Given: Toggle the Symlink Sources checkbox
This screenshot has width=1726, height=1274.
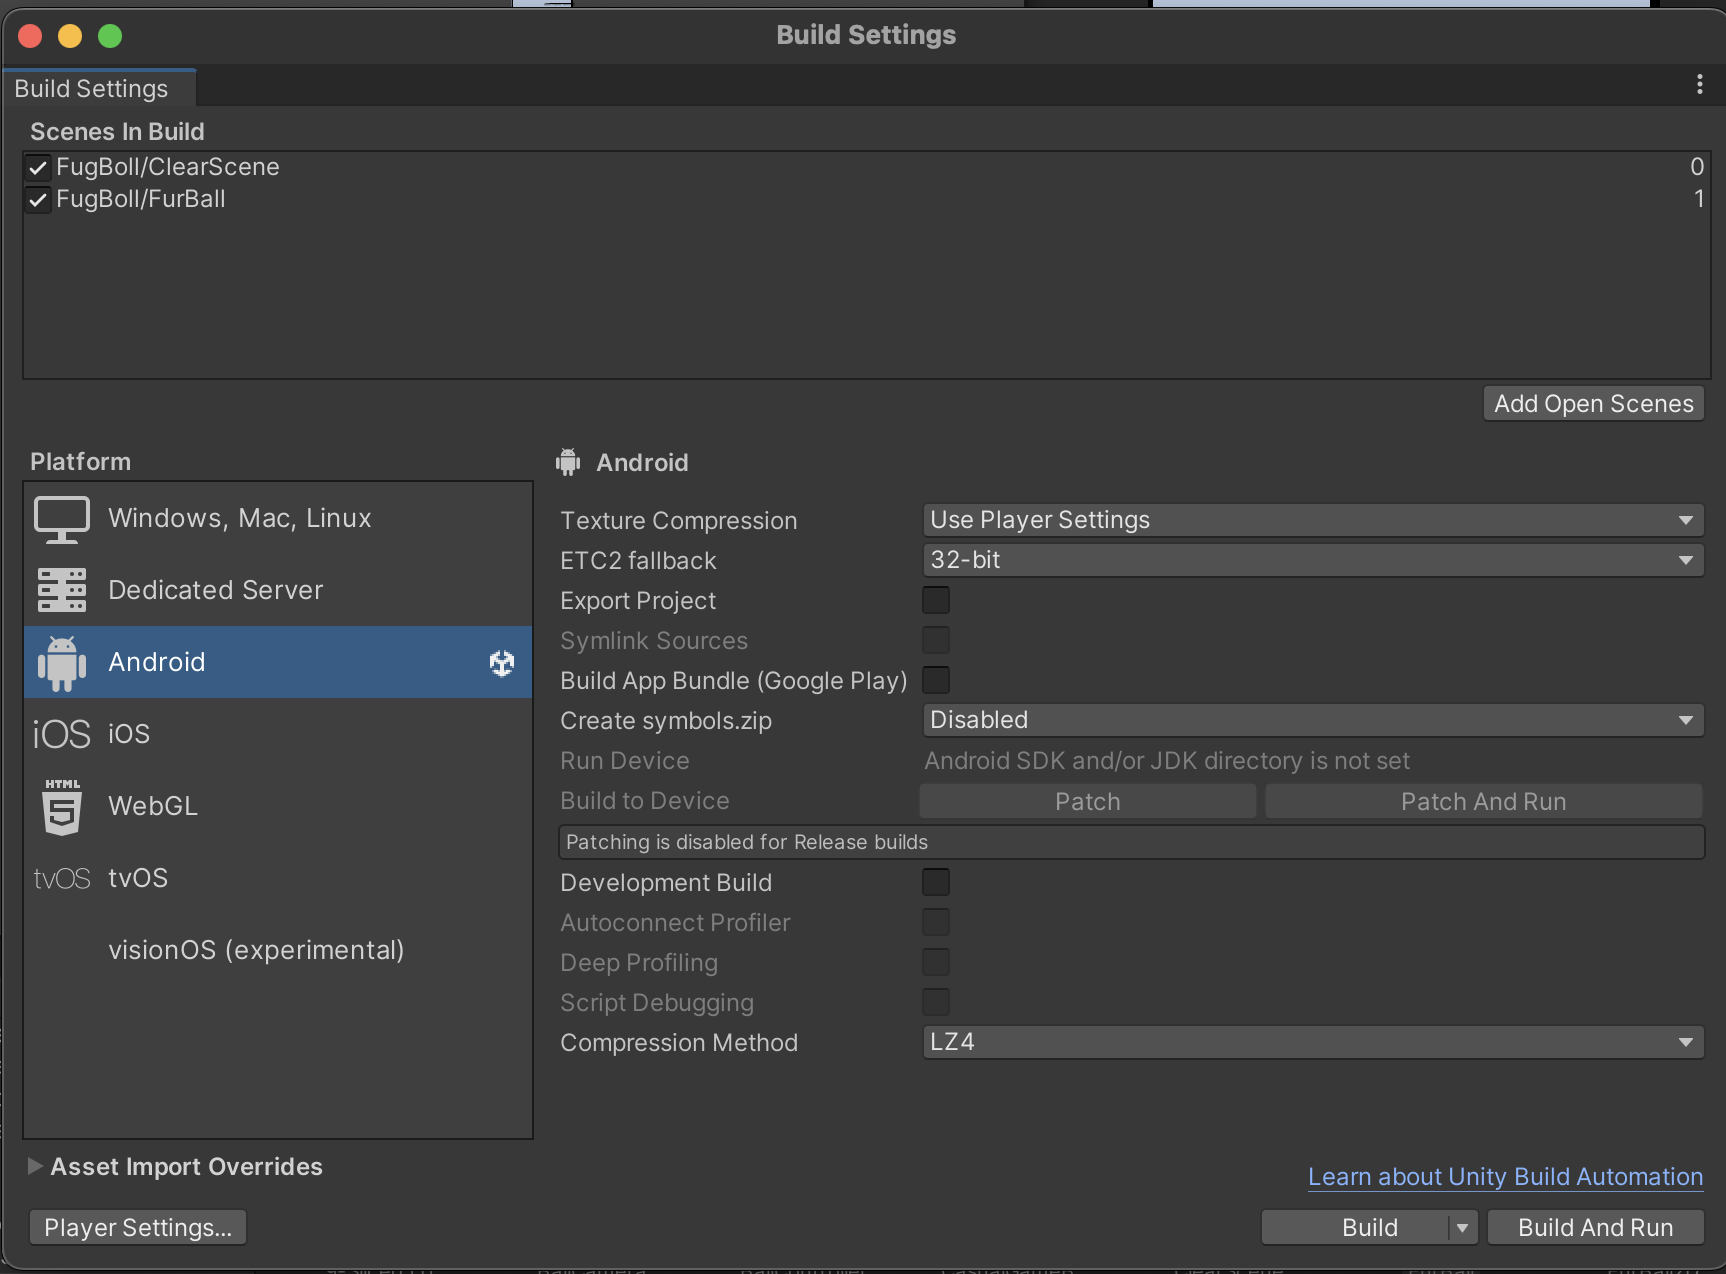Looking at the screenshot, I should [x=936, y=640].
